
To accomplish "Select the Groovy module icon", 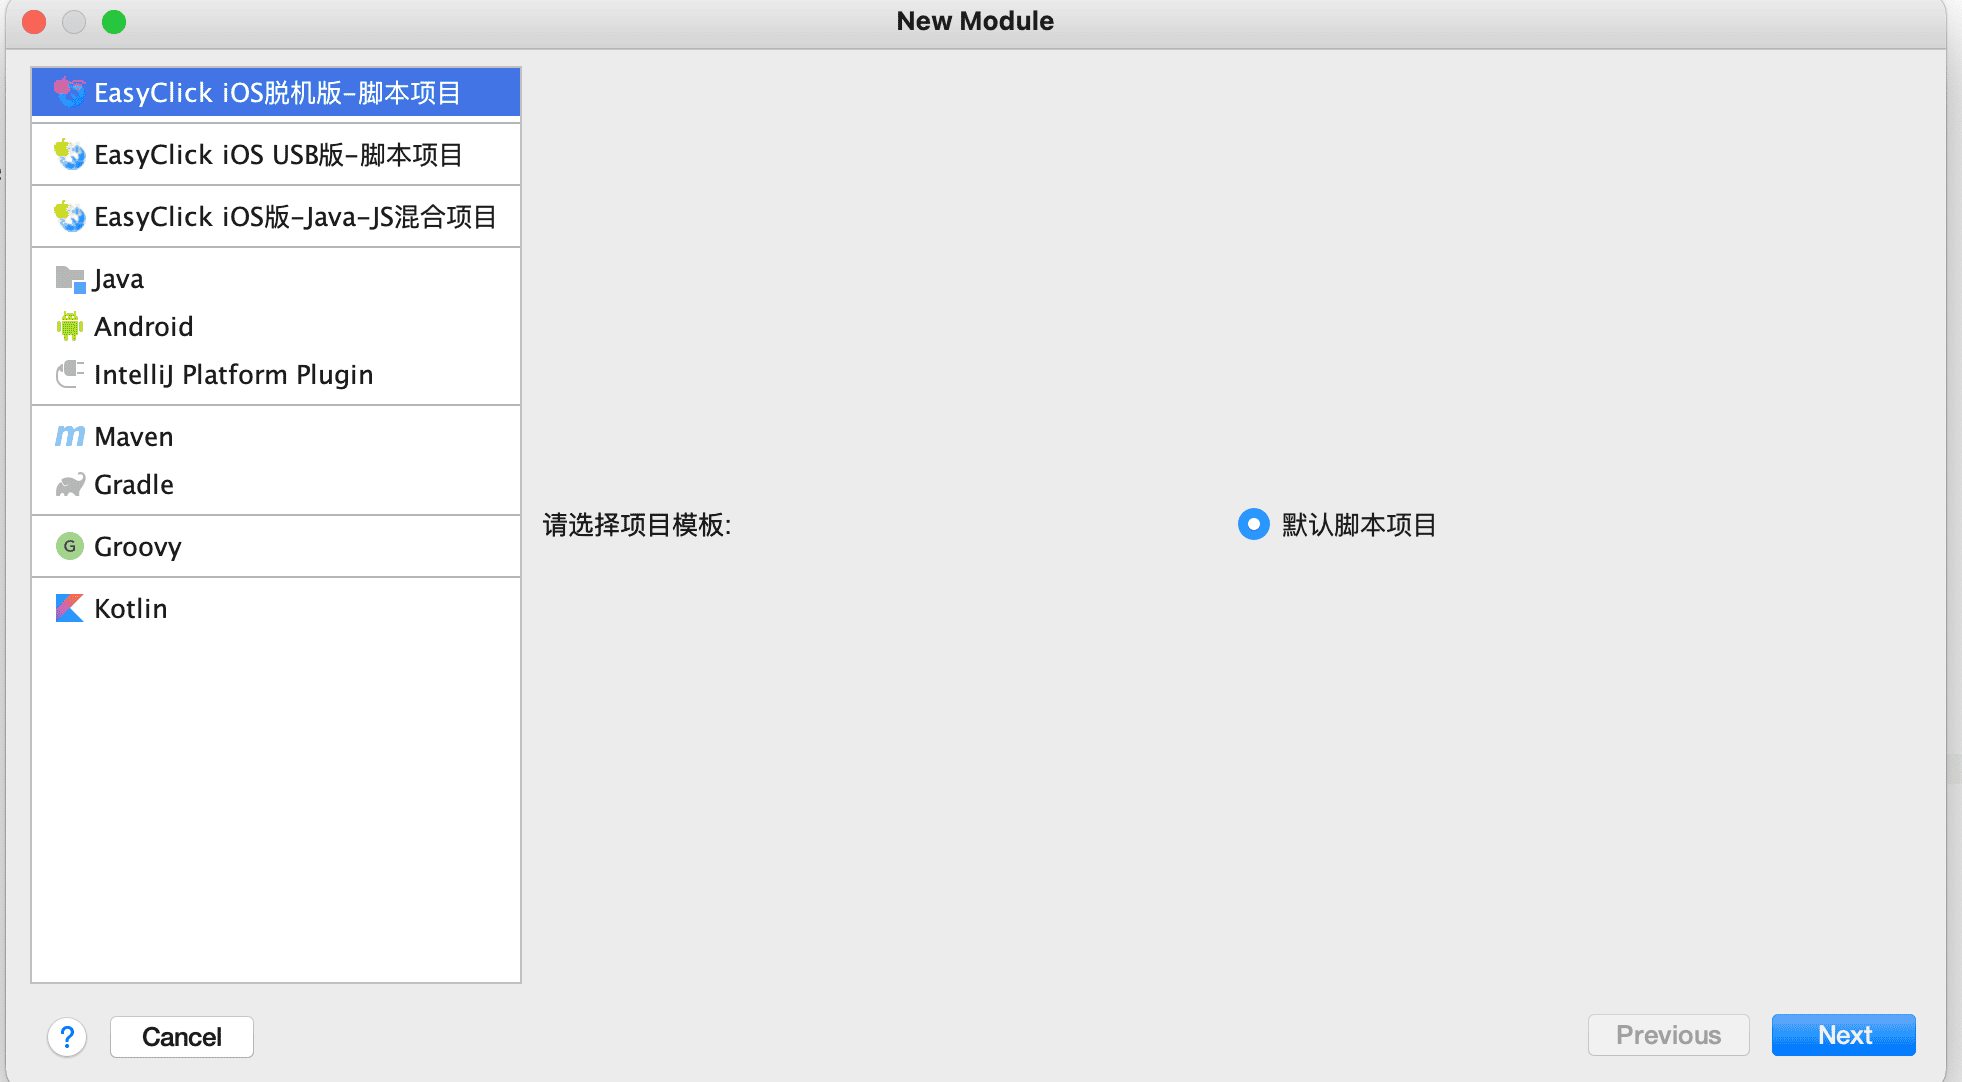I will point(67,546).
